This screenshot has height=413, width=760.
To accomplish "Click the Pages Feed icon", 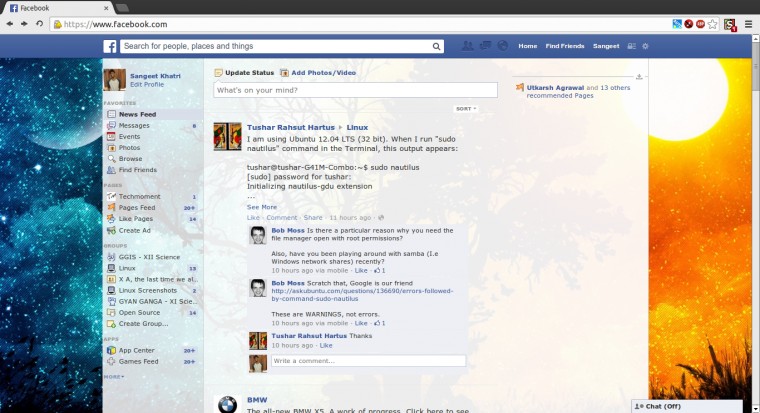I will 111,207.
